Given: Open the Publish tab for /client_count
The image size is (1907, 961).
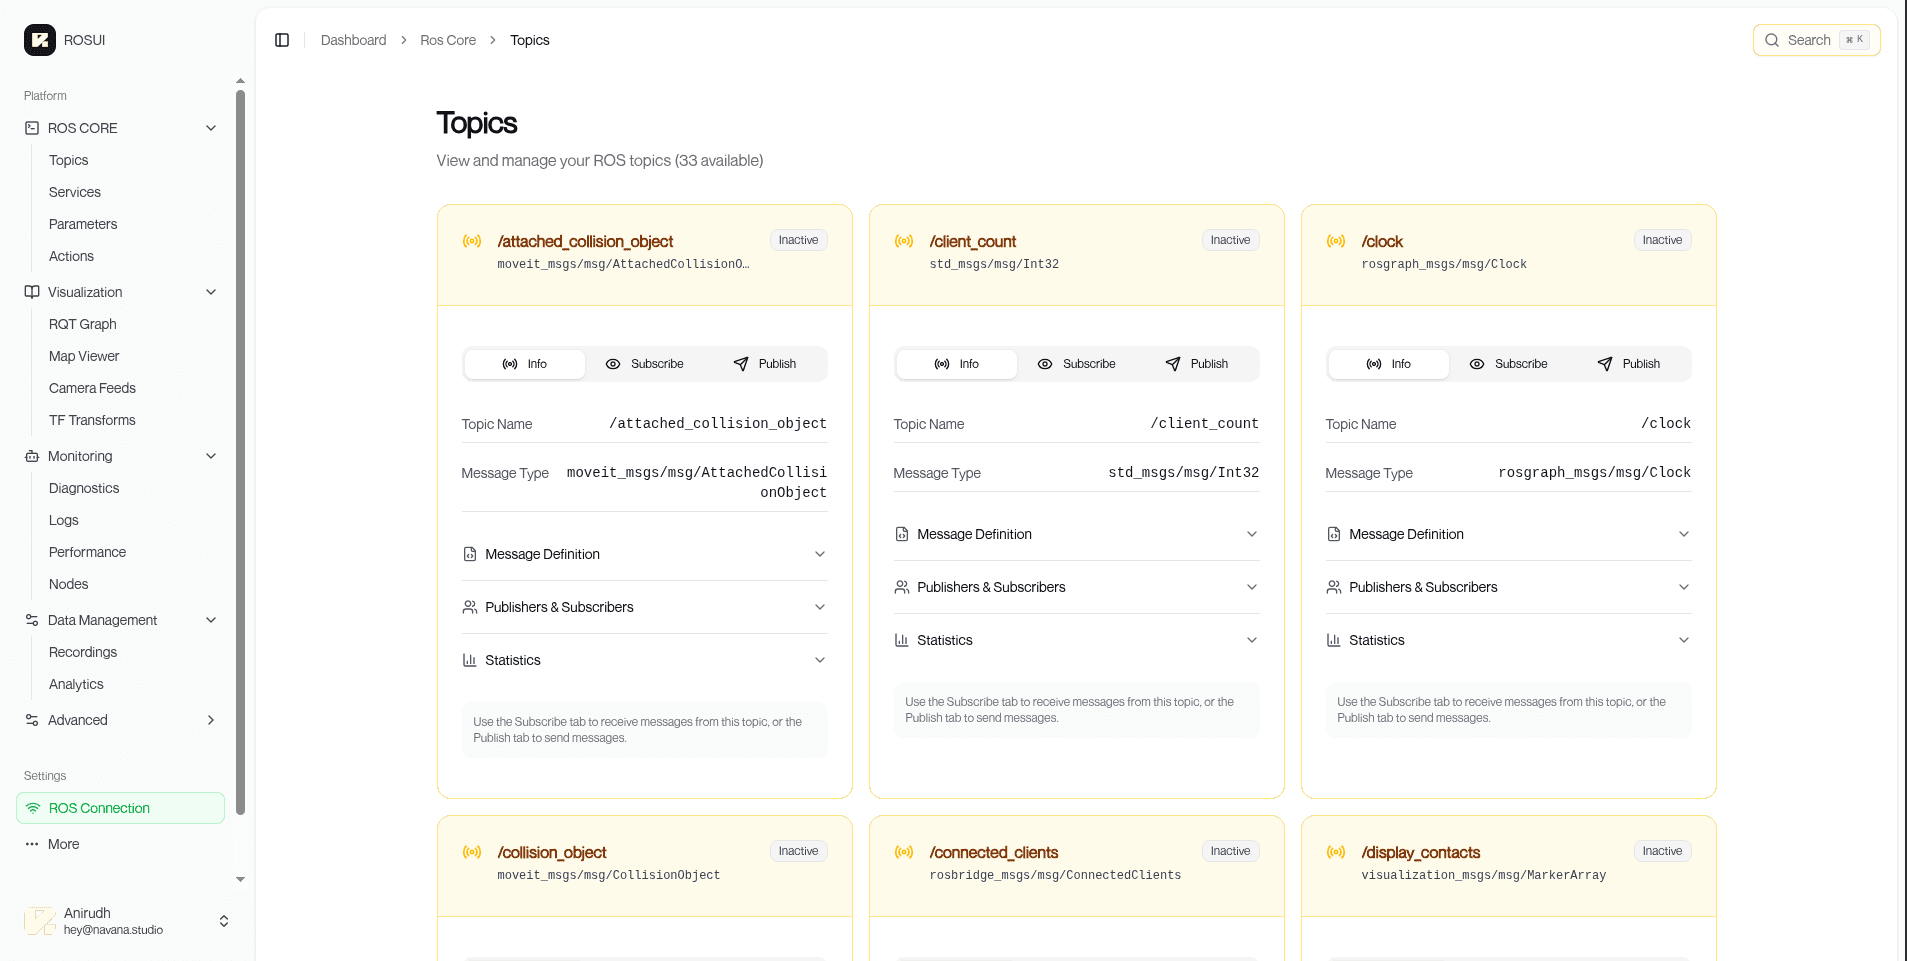Looking at the screenshot, I should point(1197,364).
